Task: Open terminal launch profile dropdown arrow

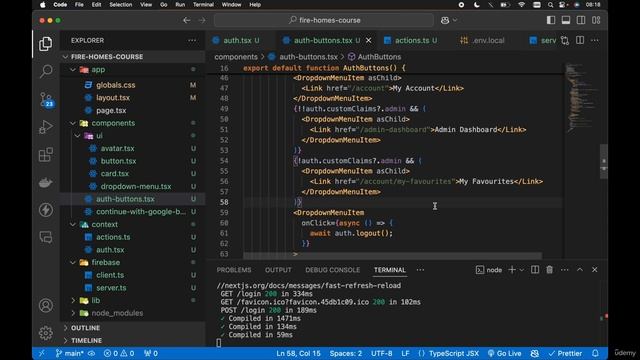Action: pos(522,270)
